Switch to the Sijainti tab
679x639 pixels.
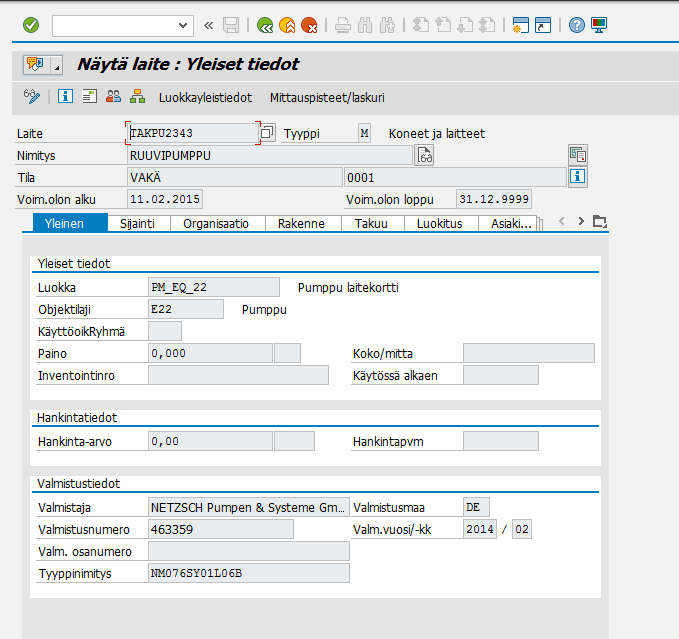137,223
